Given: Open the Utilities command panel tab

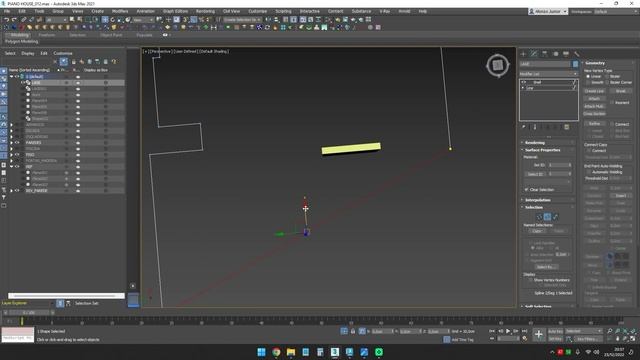Looking at the screenshot, I should [576, 54].
